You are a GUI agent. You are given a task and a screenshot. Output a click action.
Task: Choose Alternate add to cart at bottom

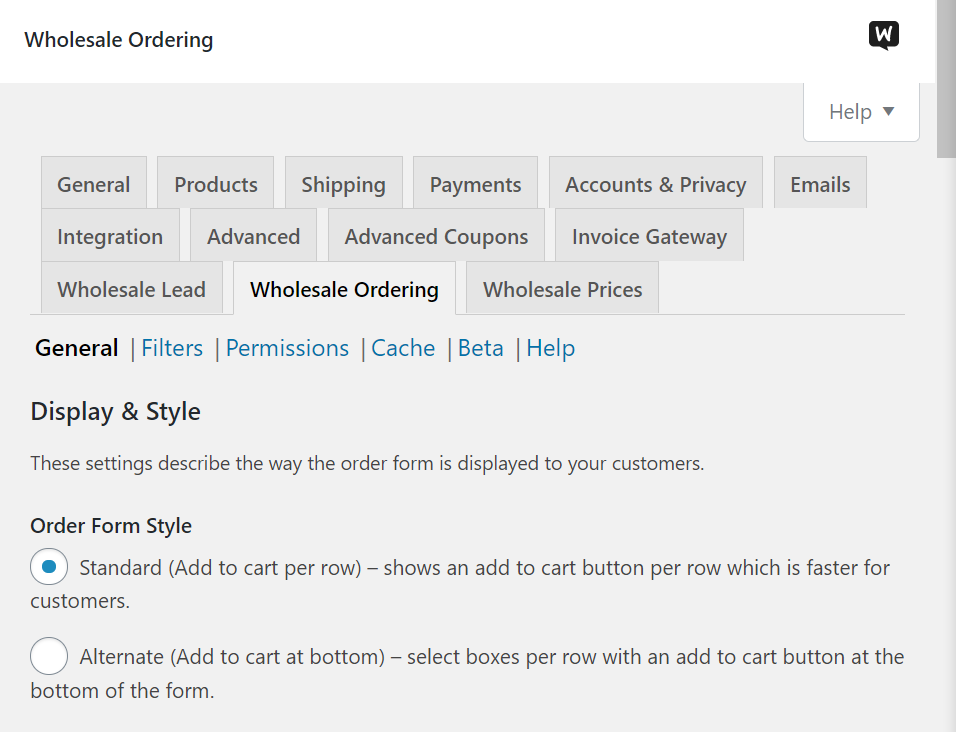49,656
